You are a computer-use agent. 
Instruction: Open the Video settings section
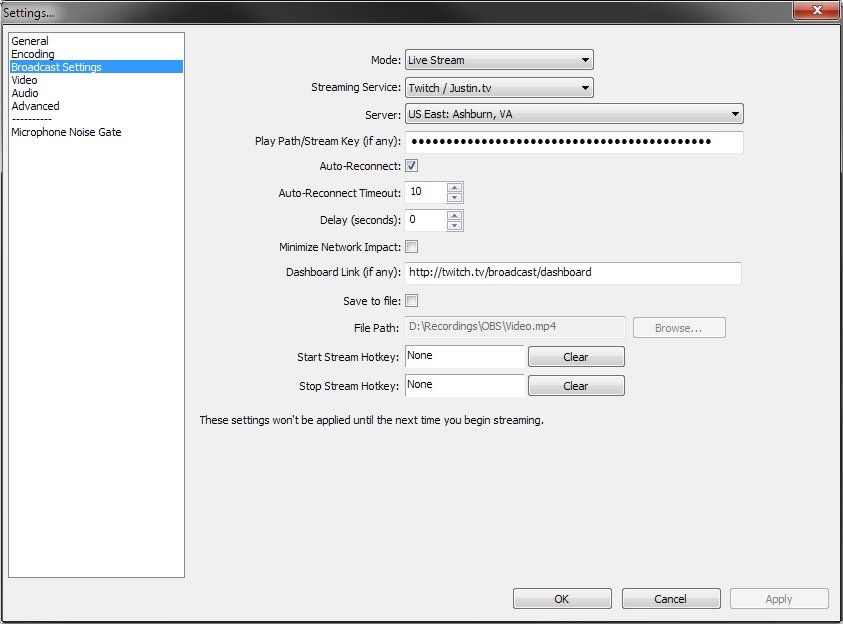coord(24,79)
